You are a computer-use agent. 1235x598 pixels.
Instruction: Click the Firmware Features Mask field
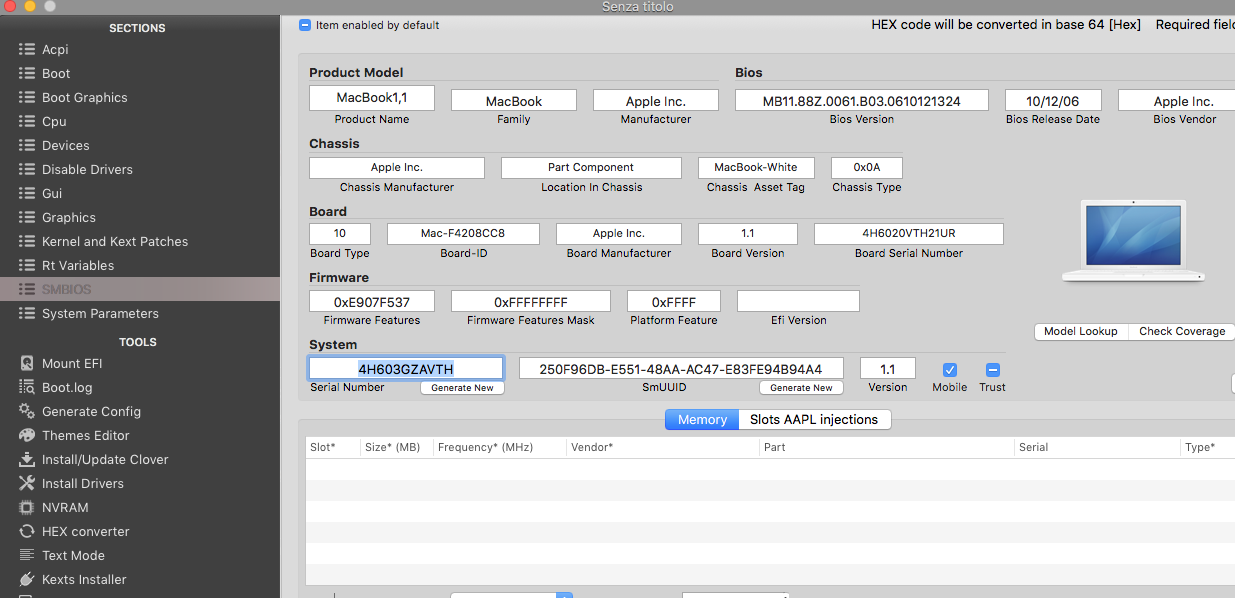(x=531, y=301)
